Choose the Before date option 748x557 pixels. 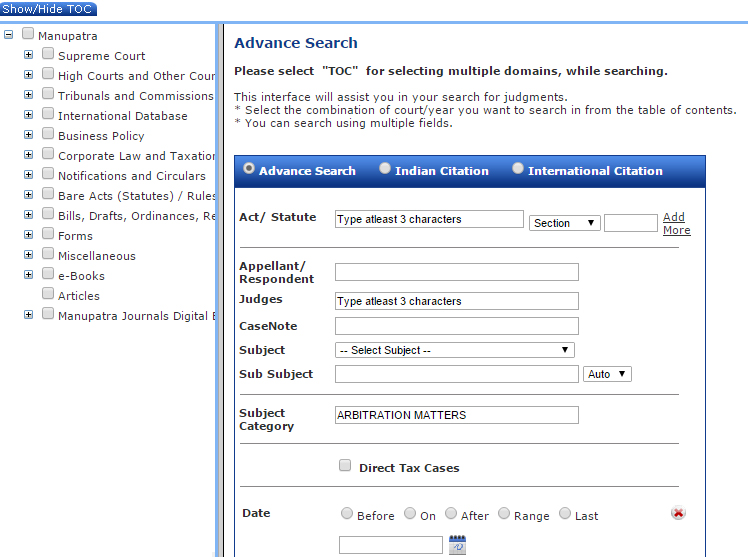coord(347,514)
